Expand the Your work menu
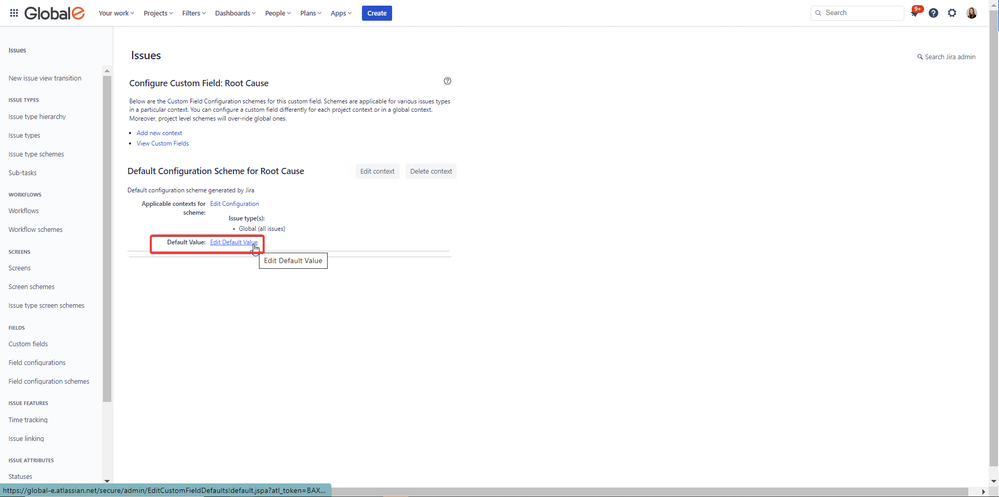This screenshot has height=497, width=999. pos(116,13)
